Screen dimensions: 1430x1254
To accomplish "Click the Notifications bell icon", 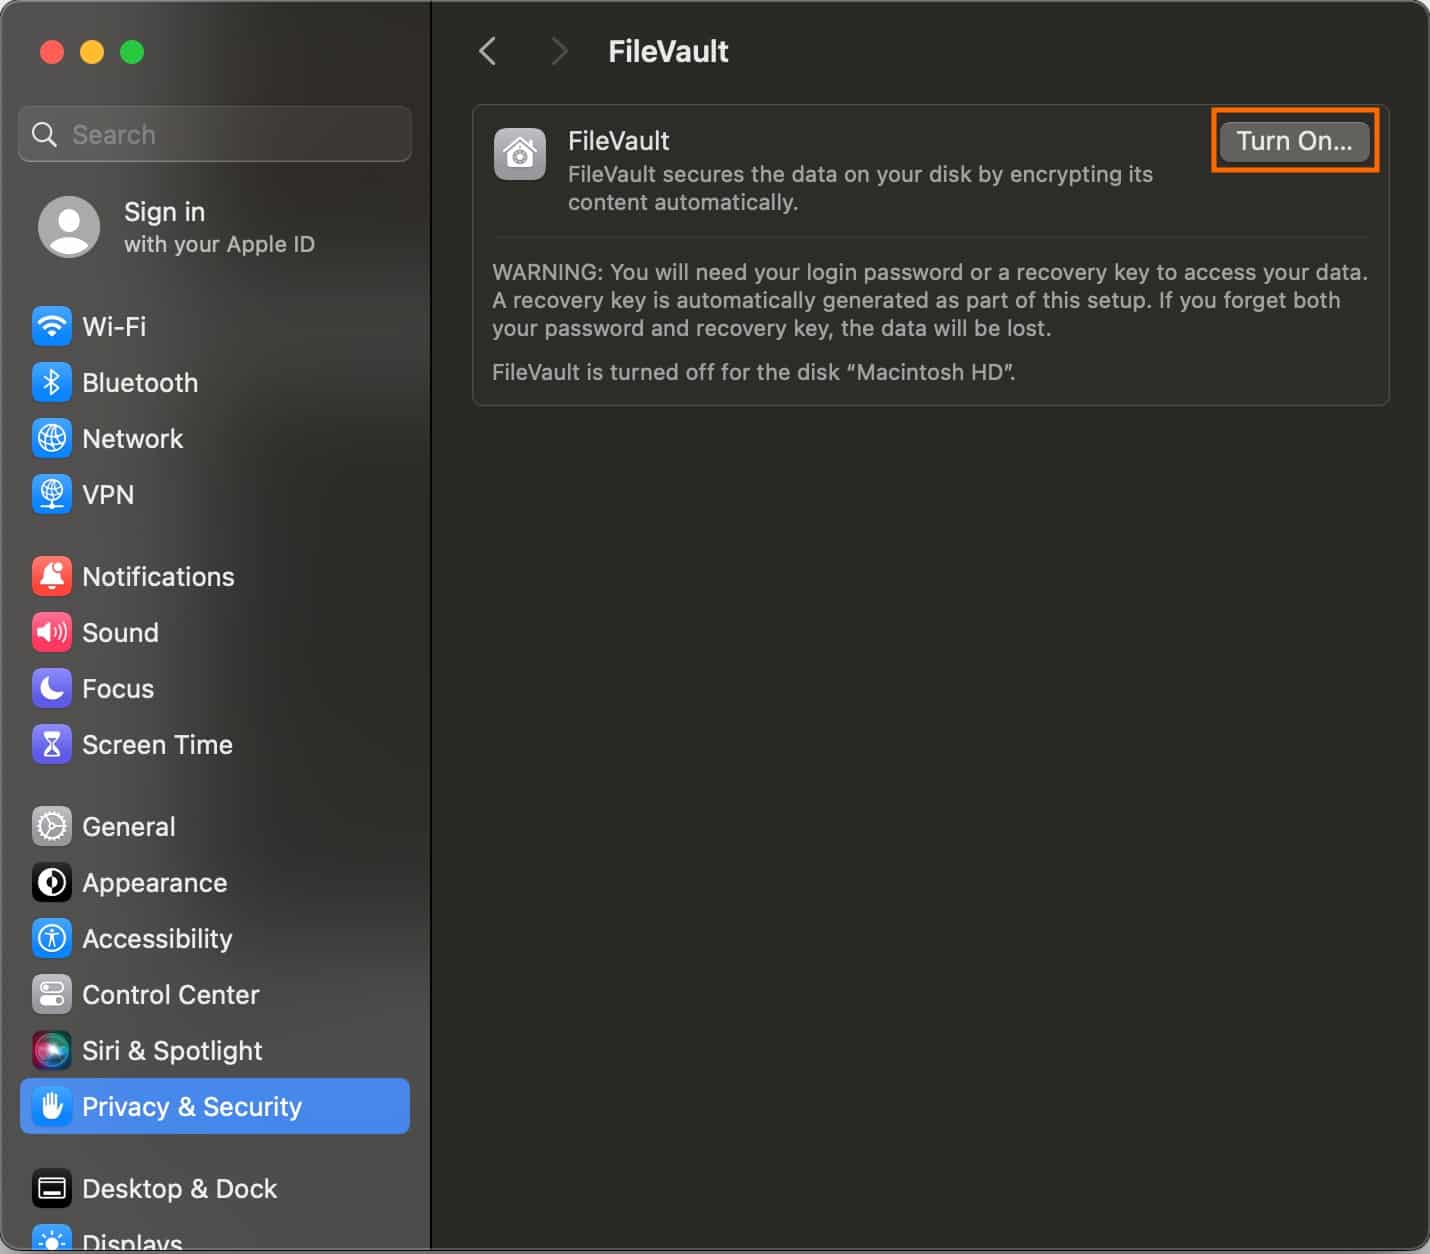I will (52, 577).
